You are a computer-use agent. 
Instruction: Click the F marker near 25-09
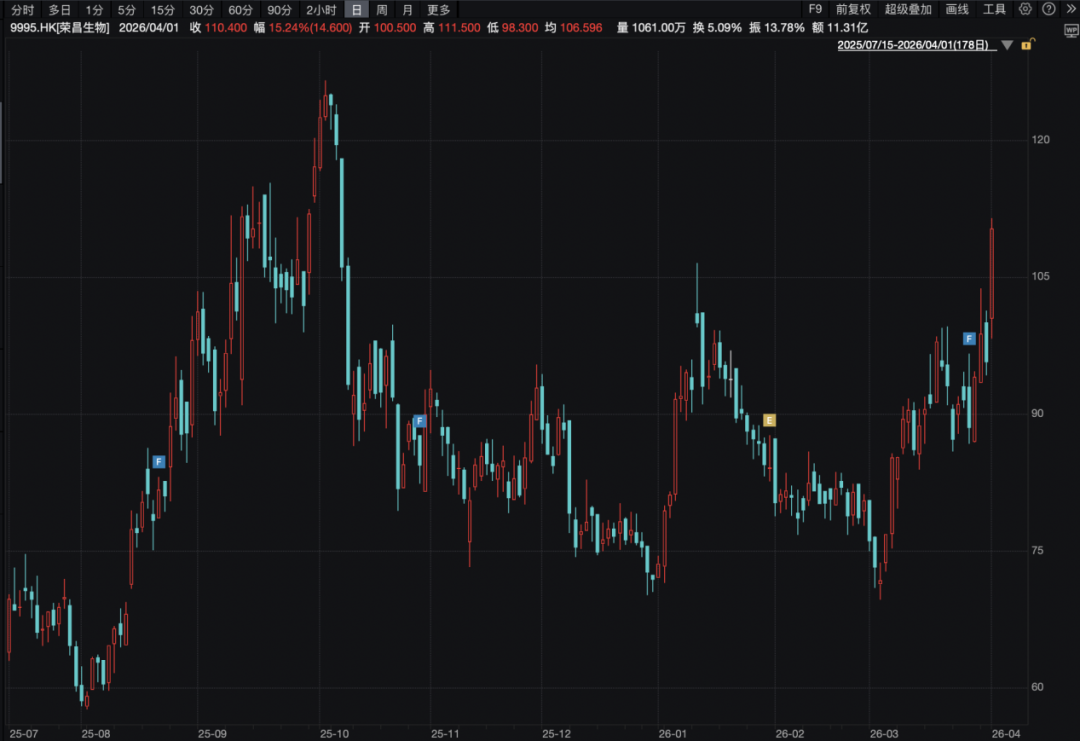(x=159, y=461)
